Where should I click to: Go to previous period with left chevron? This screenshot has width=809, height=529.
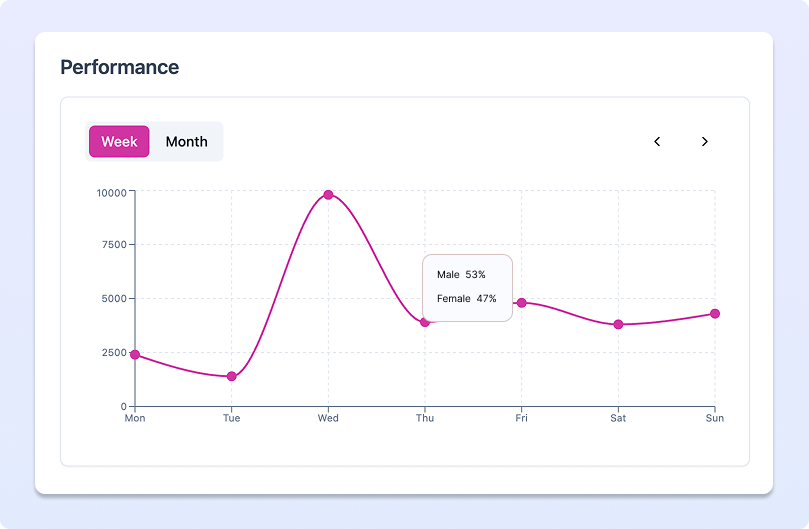(657, 142)
